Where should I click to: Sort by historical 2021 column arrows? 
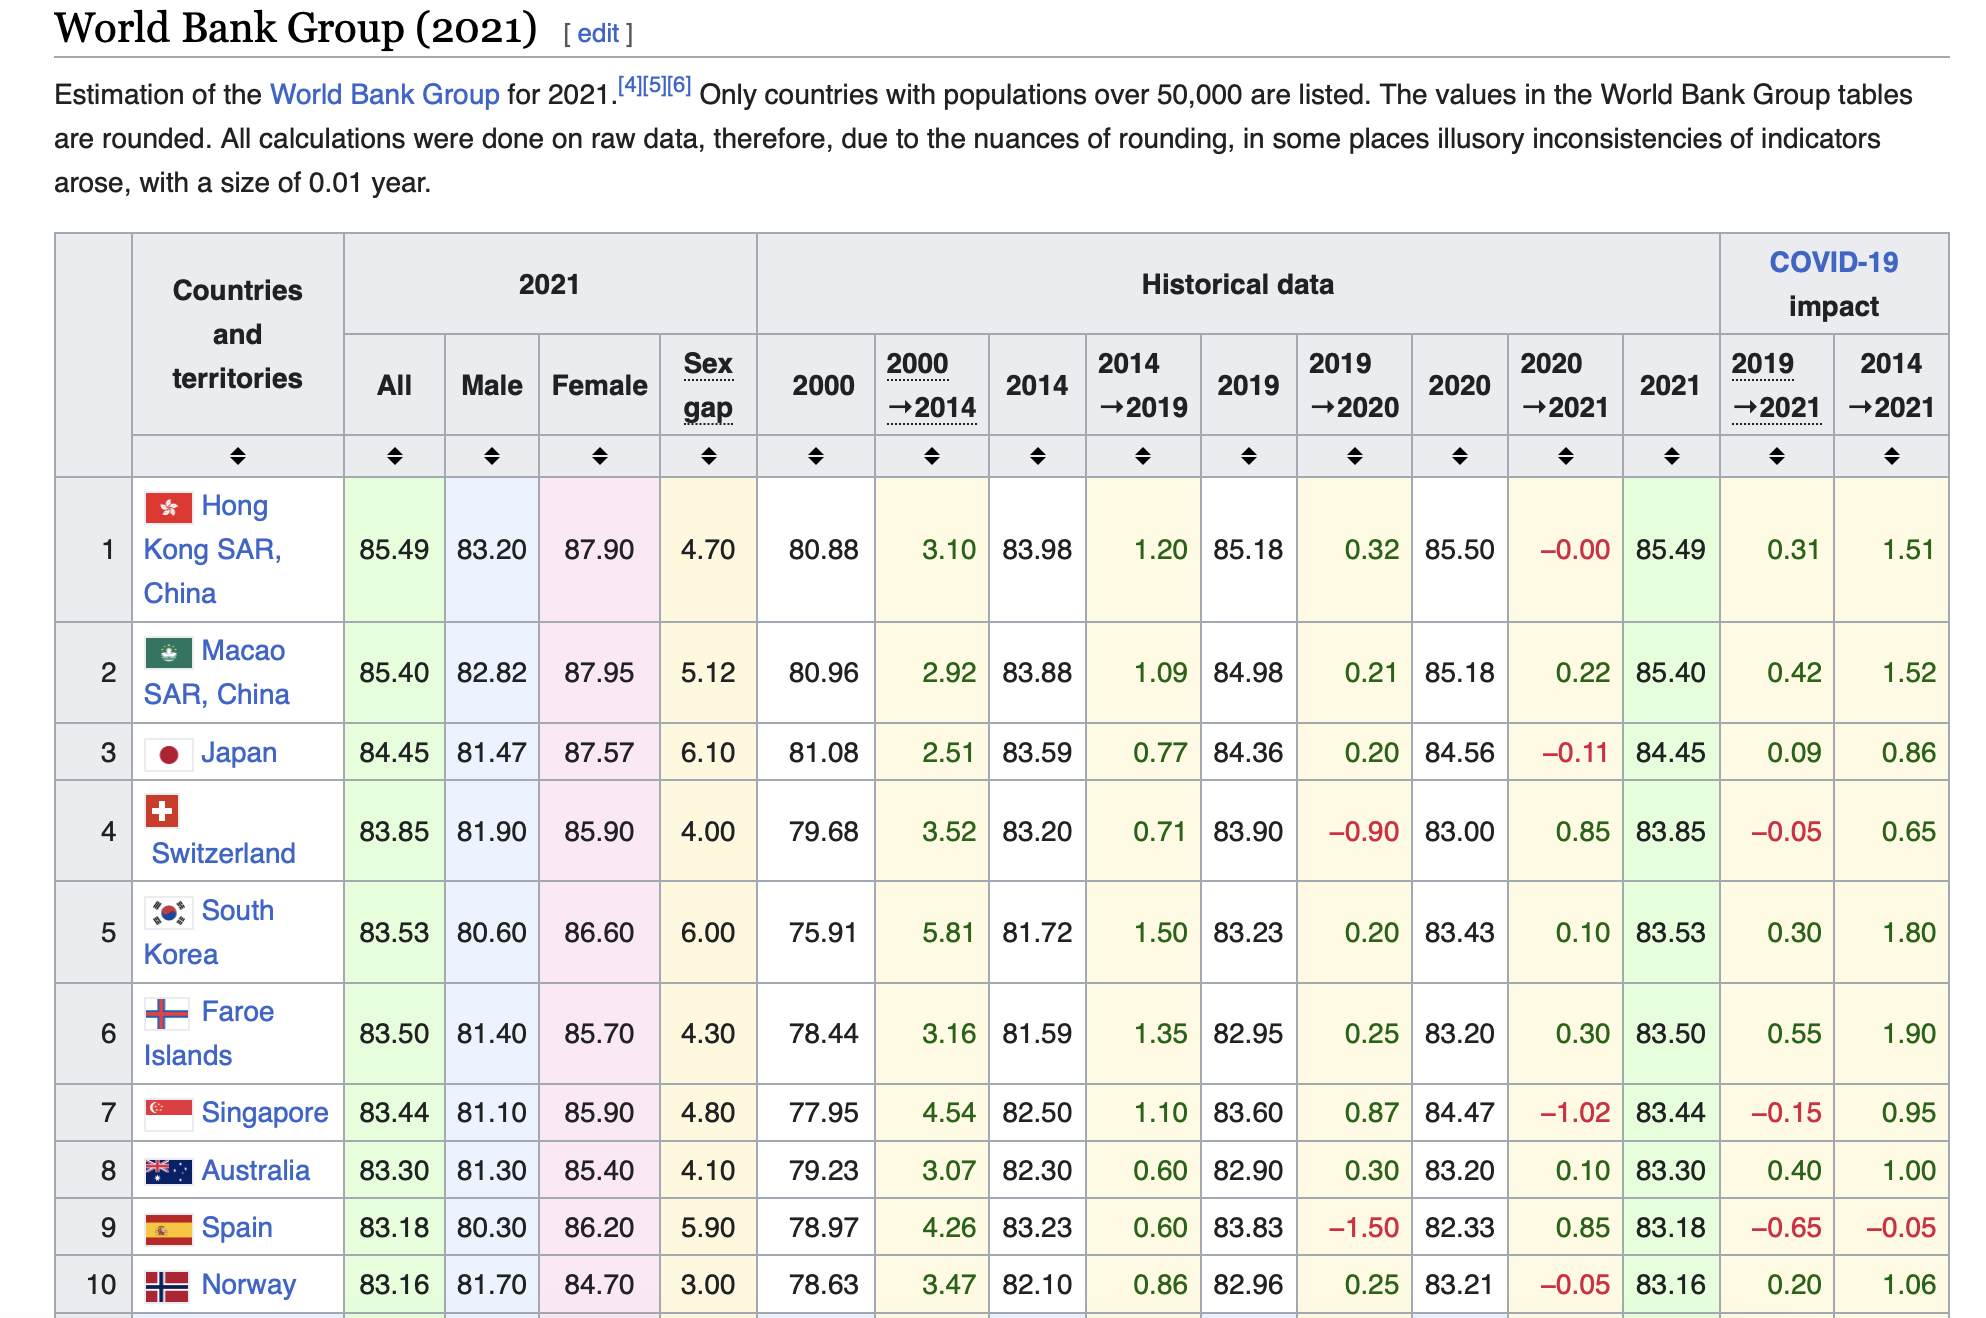(1672, 456)
